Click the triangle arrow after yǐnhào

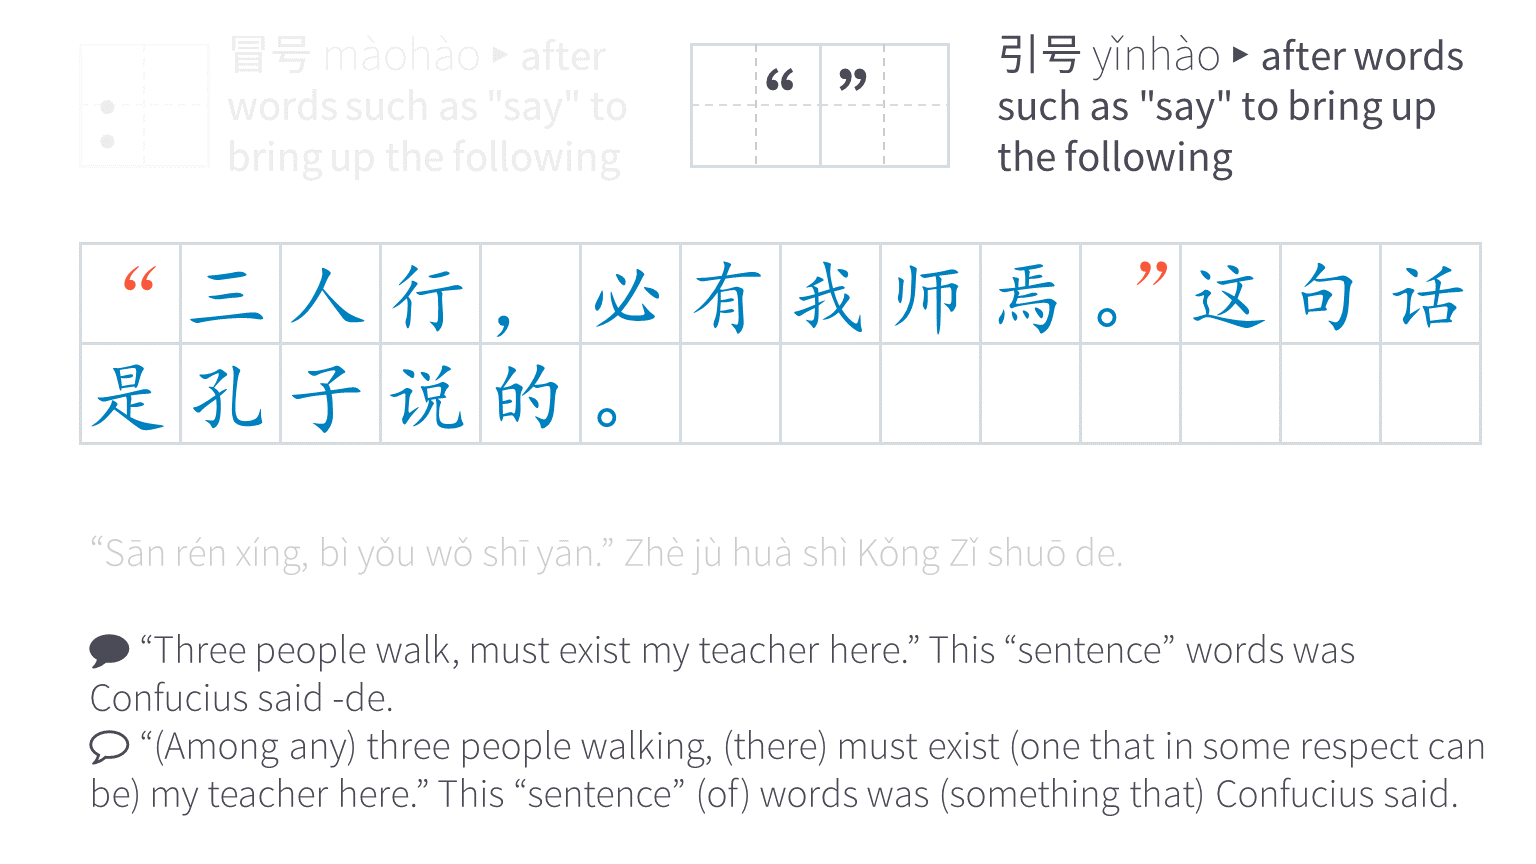click(1240, 55)
